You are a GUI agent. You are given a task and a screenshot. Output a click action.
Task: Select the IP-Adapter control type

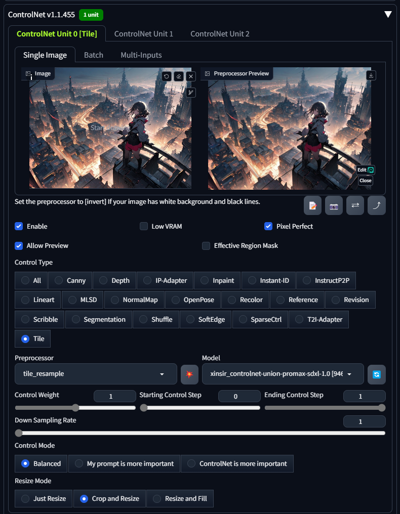pyautogui.click(x=165, y=280)
